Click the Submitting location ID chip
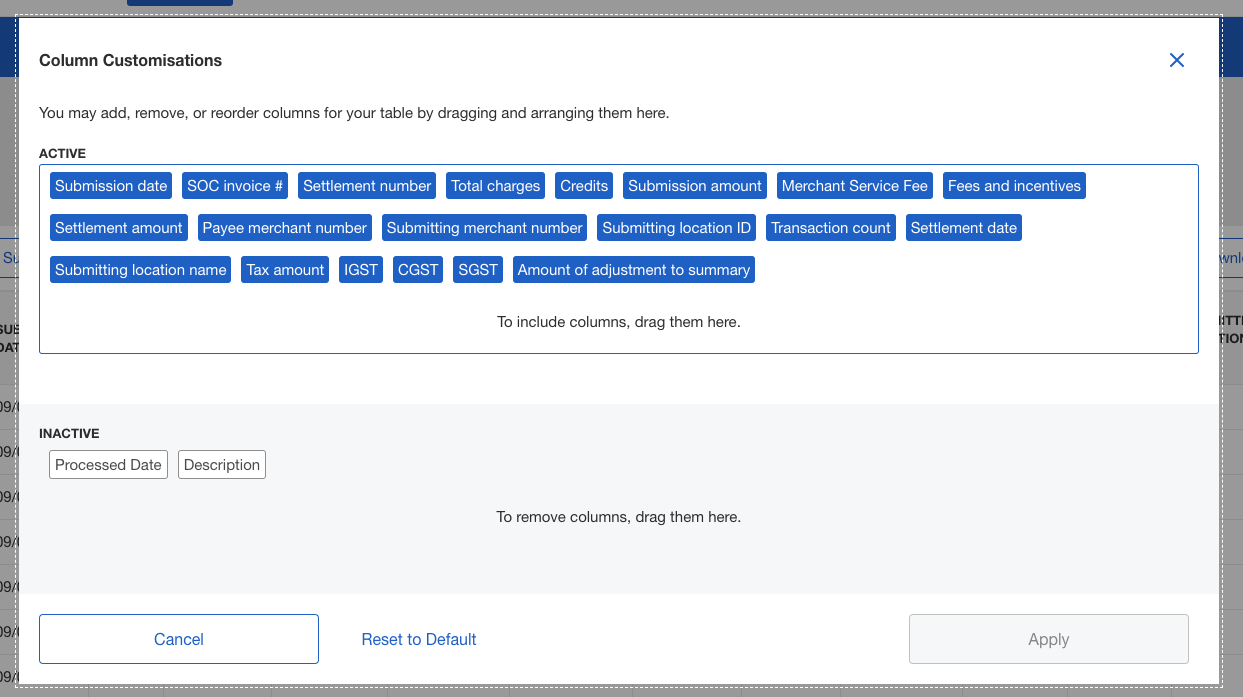 click(676, 227)
